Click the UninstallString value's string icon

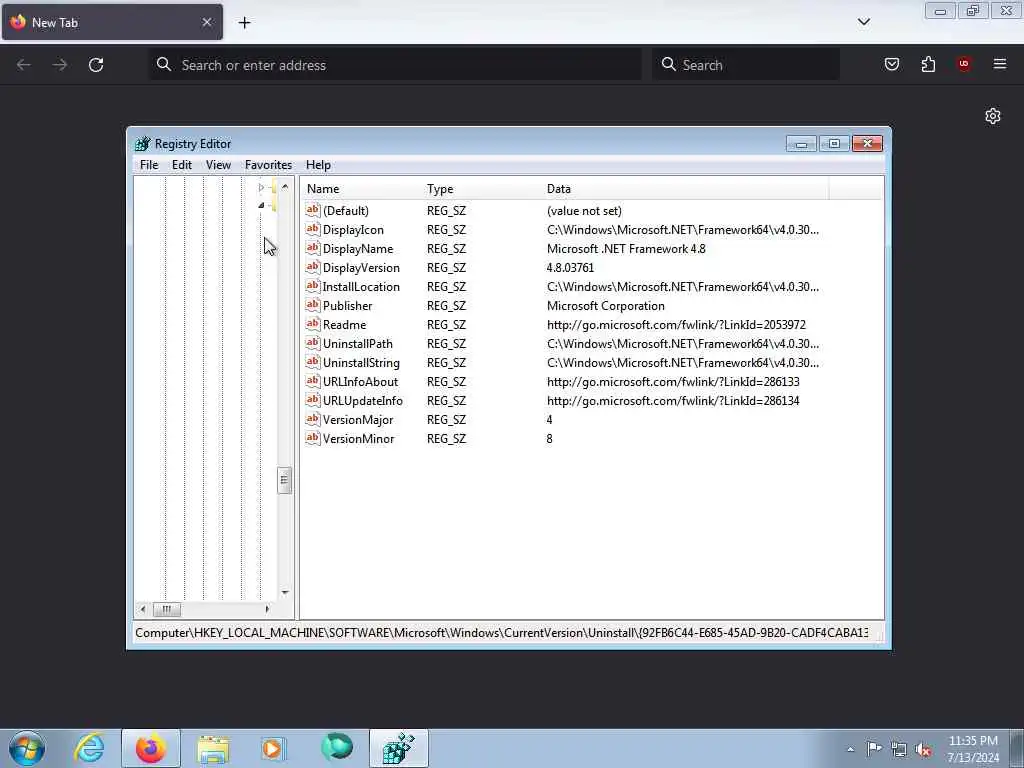click(313, 362)
